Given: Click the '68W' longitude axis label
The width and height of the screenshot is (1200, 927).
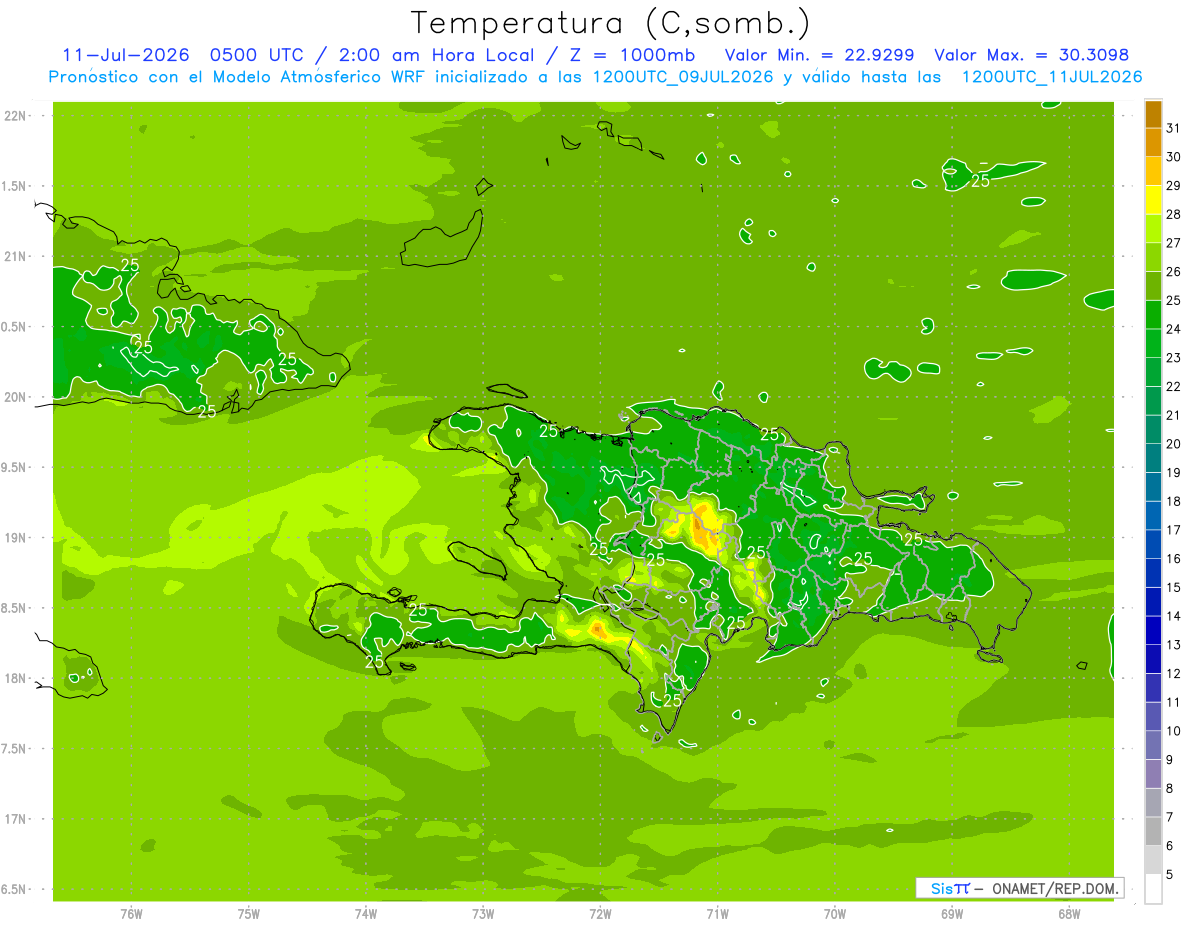Looking at the screenshot, I should pos(1069,914).
